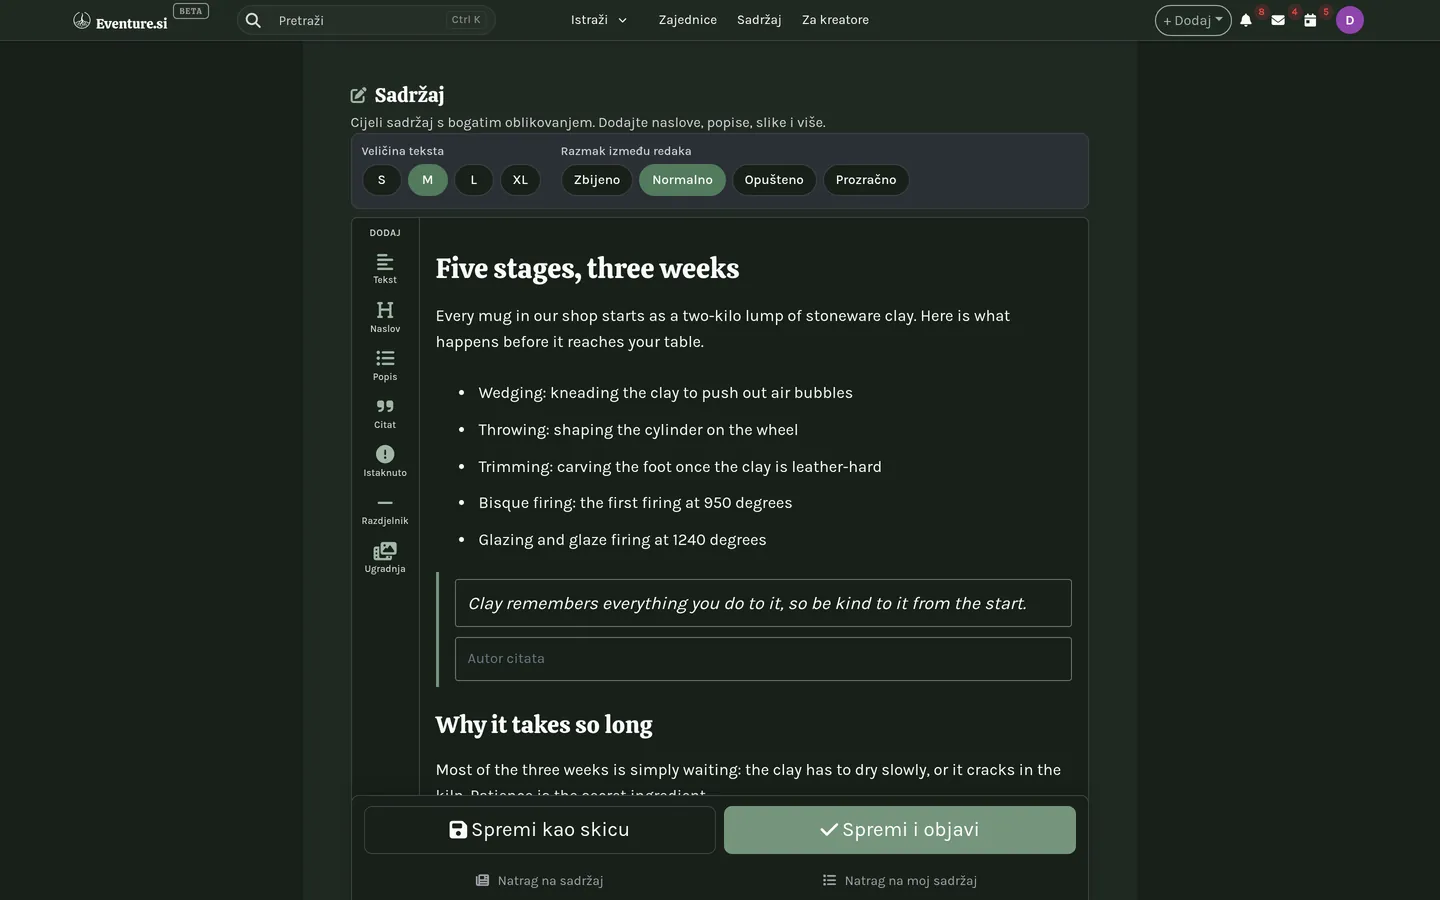This screenshot has width=1440, height=900.
Task: Choose XL text size
Action: point(520,180)
